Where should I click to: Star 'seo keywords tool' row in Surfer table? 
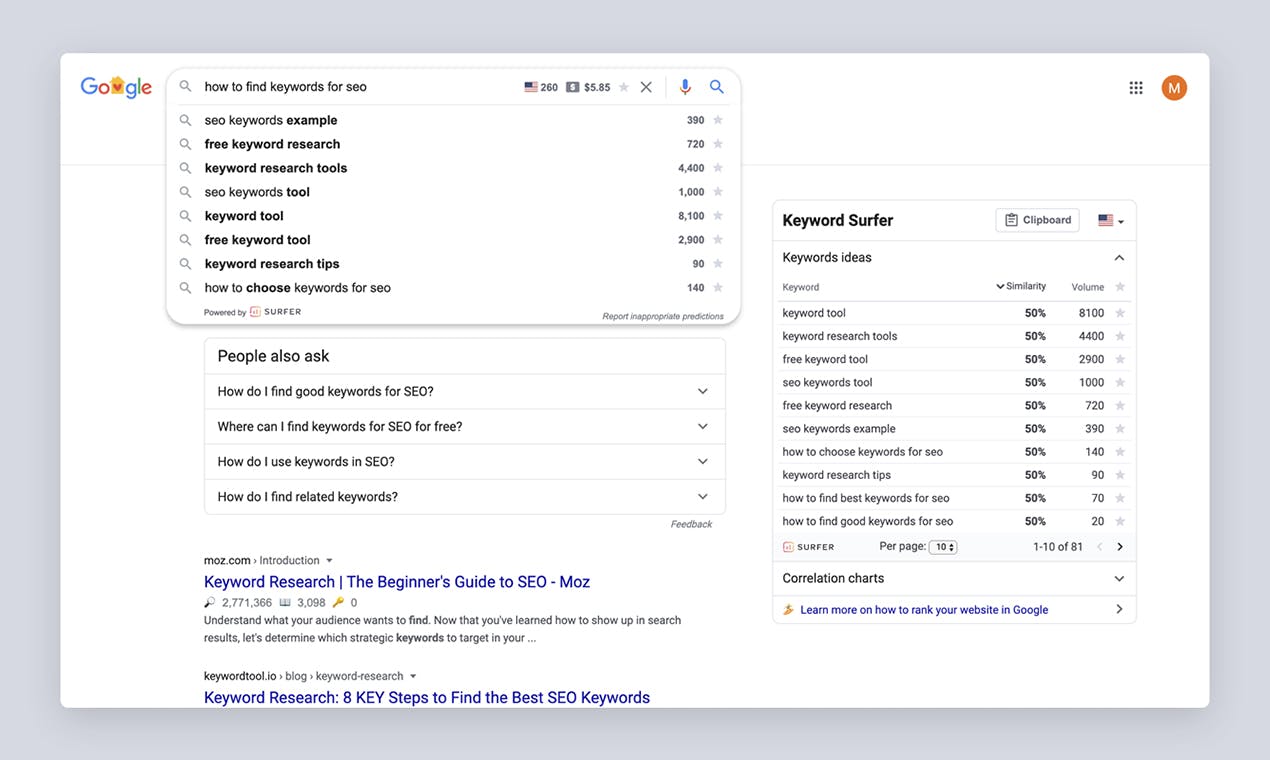point(1120,382)
